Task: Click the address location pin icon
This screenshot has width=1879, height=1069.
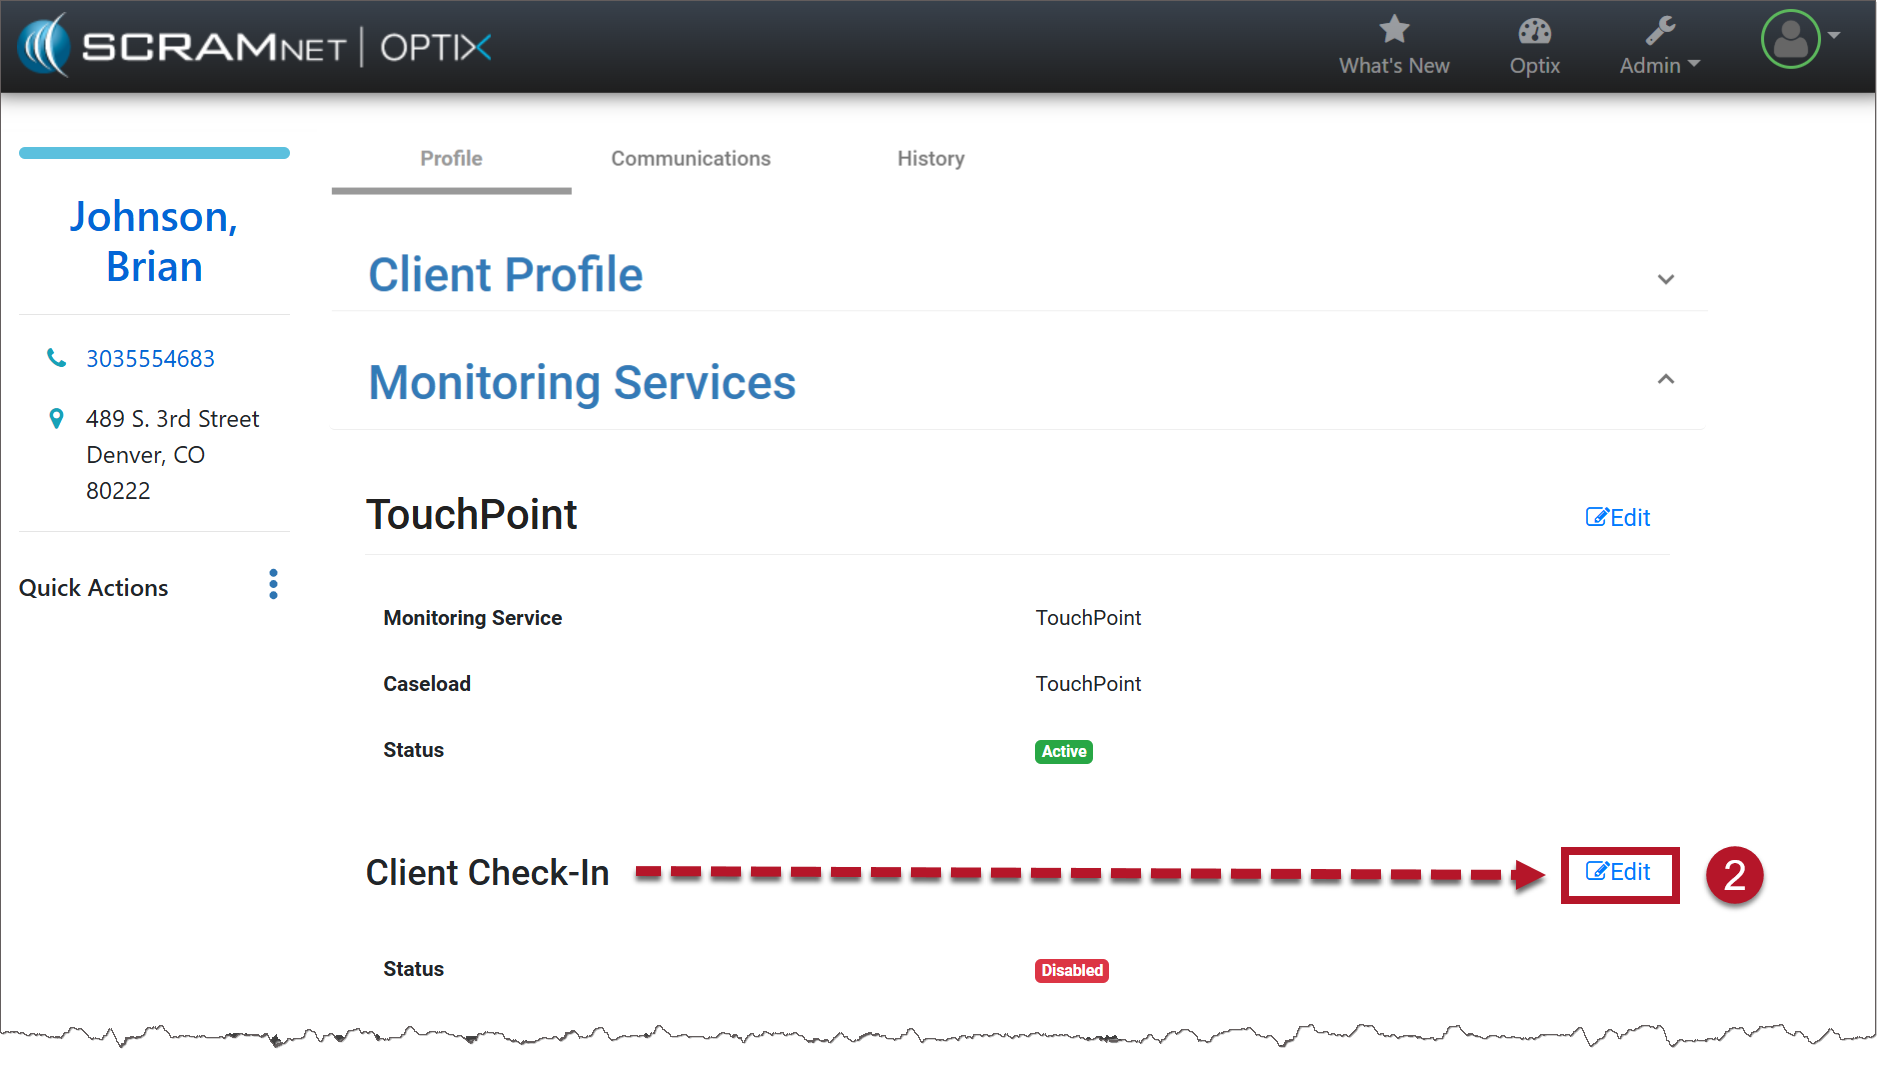Action: pos(57,419)
